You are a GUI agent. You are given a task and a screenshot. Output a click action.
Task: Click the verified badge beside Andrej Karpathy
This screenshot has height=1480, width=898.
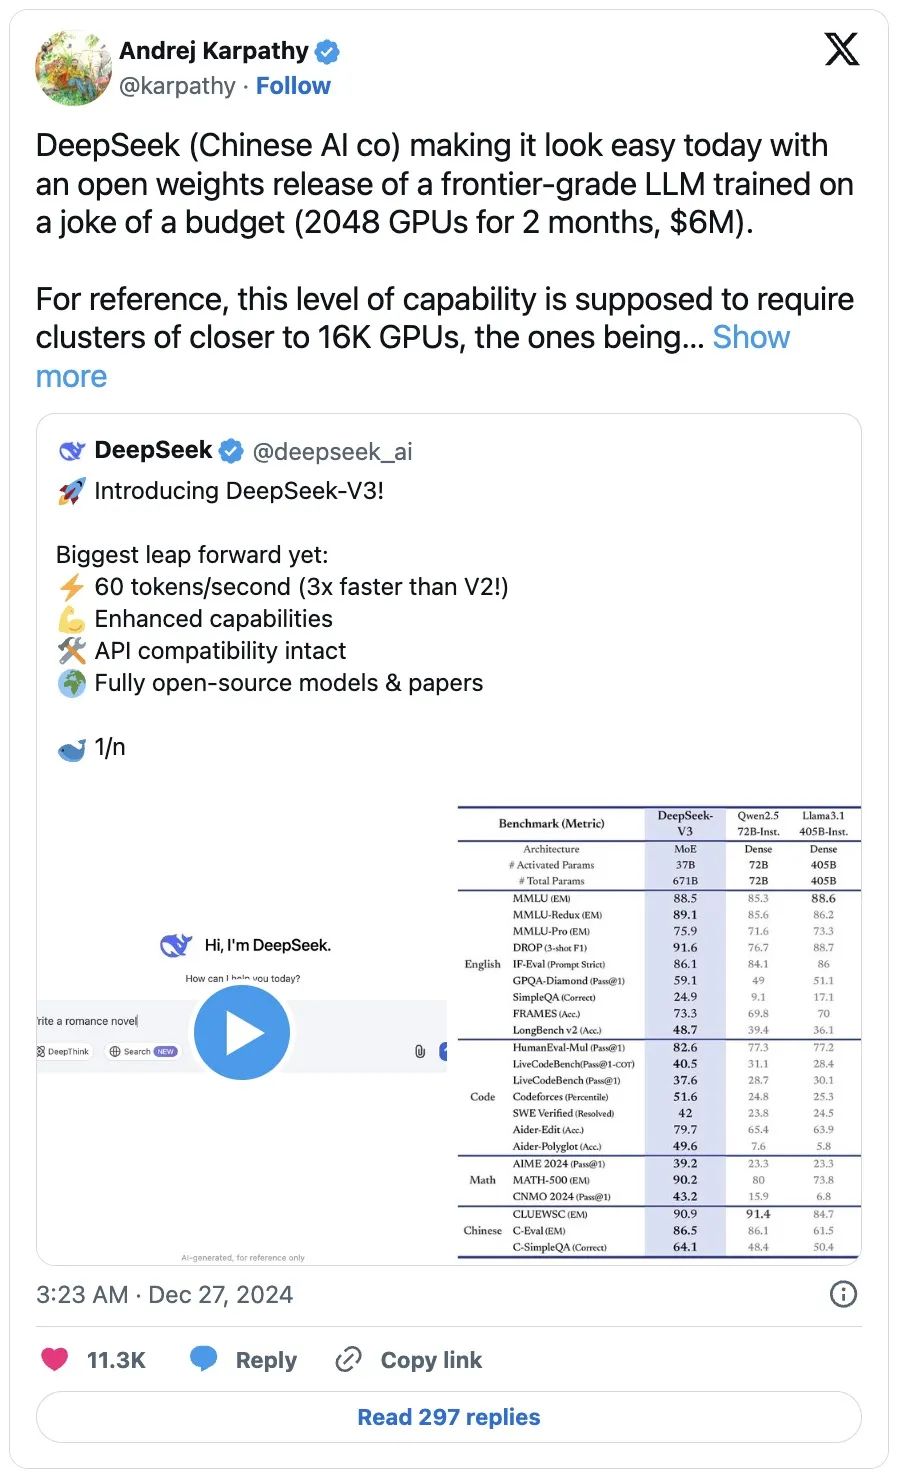pos(328,51)
